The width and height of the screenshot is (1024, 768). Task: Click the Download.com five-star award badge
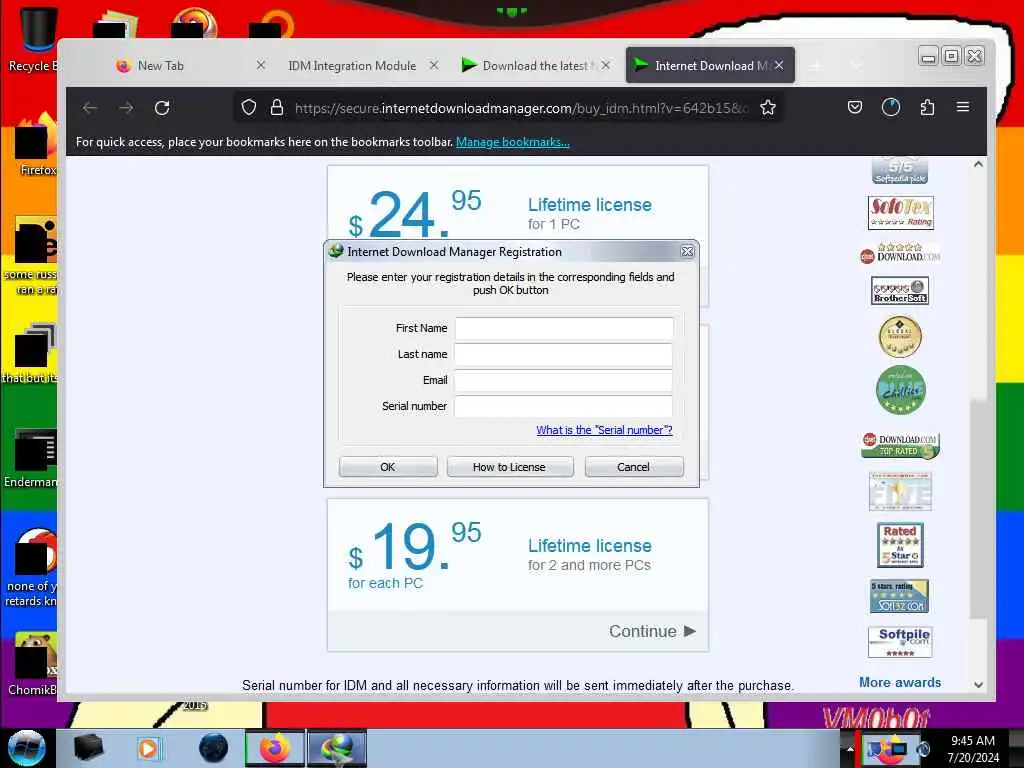click(901, 253)
